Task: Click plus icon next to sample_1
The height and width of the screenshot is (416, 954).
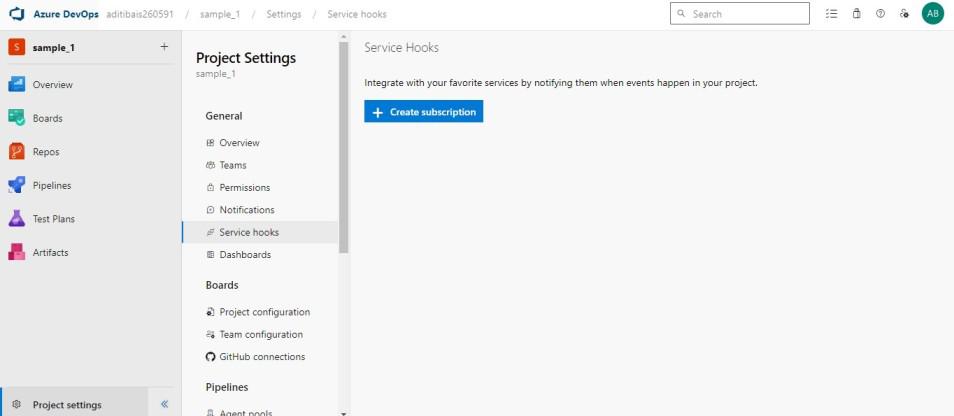Action: click(x=164, y=47)
